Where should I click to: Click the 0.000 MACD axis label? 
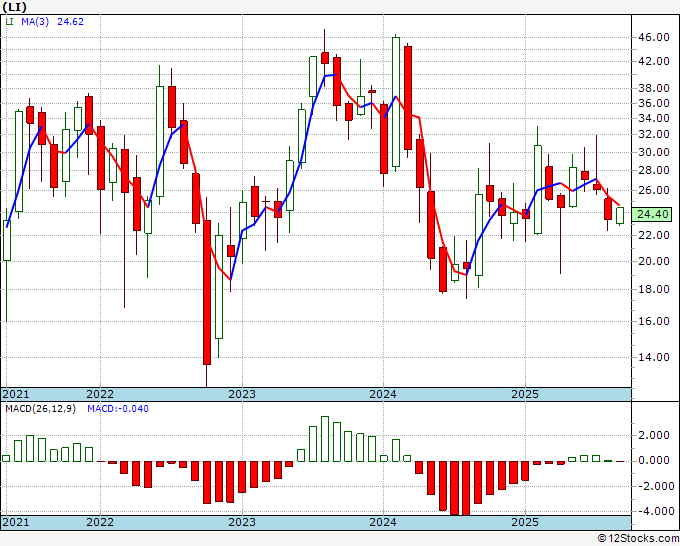click(653, 460)
